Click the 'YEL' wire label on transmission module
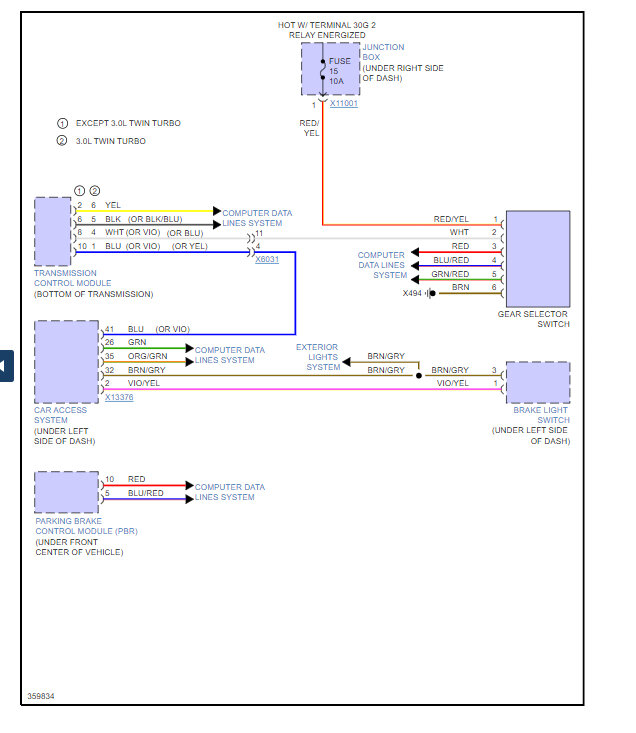This screenshot has height=733, width=636. click(x=113, y=205)
